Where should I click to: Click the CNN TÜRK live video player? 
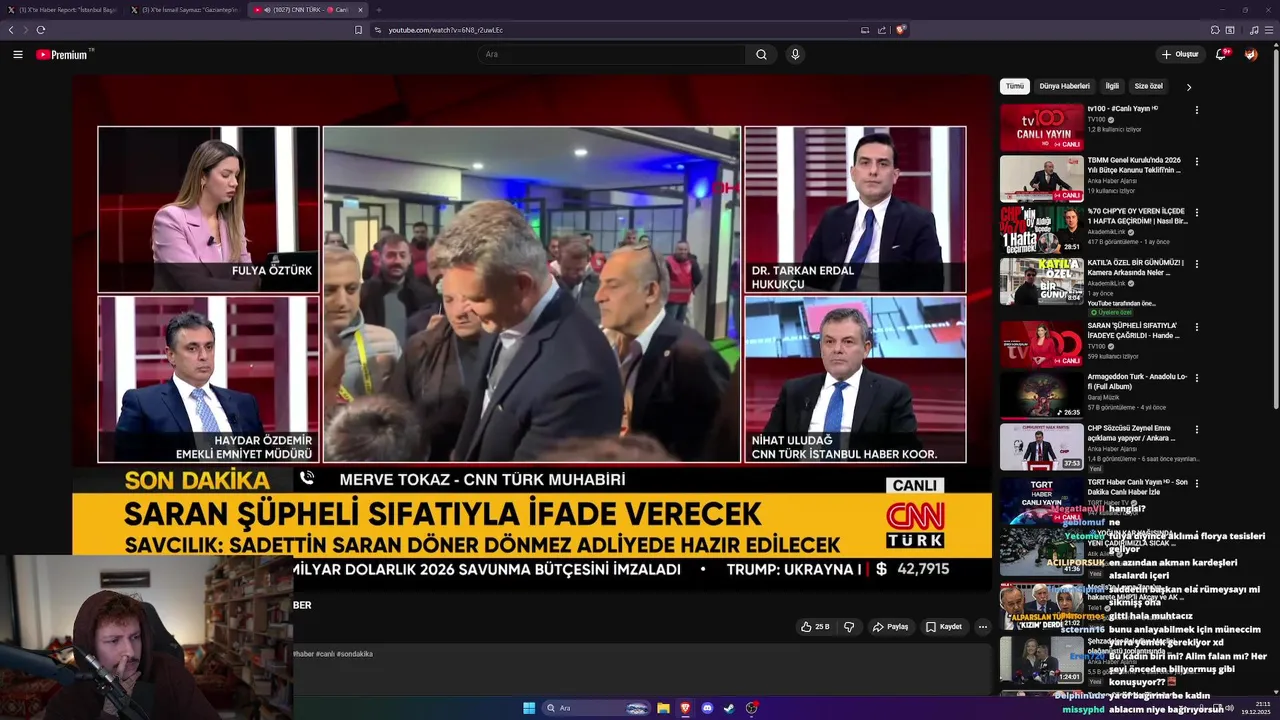coord(532,333)
